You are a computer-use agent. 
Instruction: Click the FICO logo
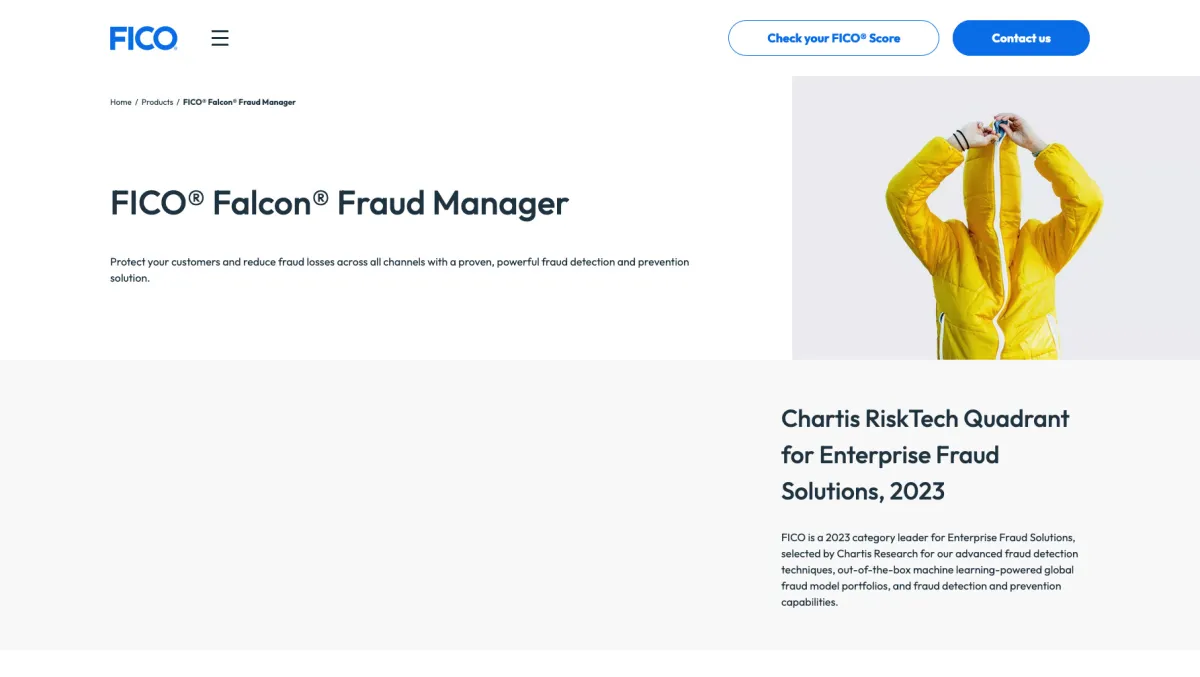click(143, 38)
